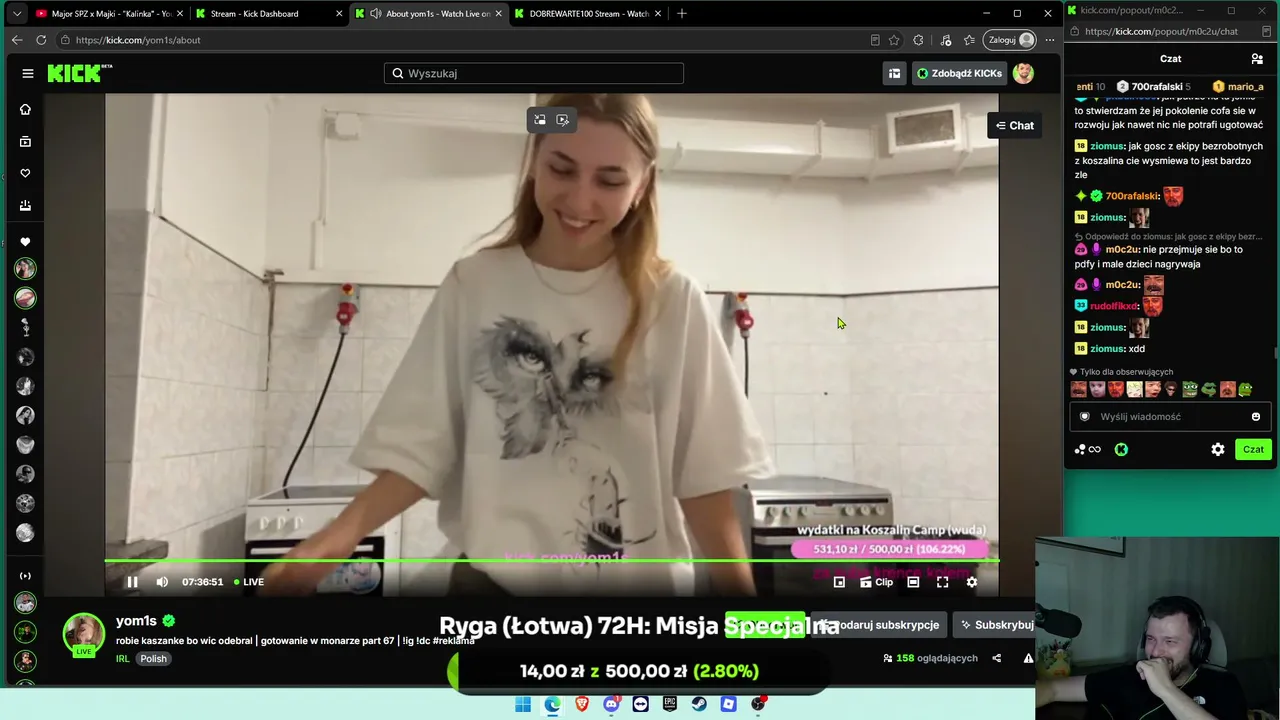Click the Zdobądź KICKs button

pyautogui.click(x=959, y=73)
